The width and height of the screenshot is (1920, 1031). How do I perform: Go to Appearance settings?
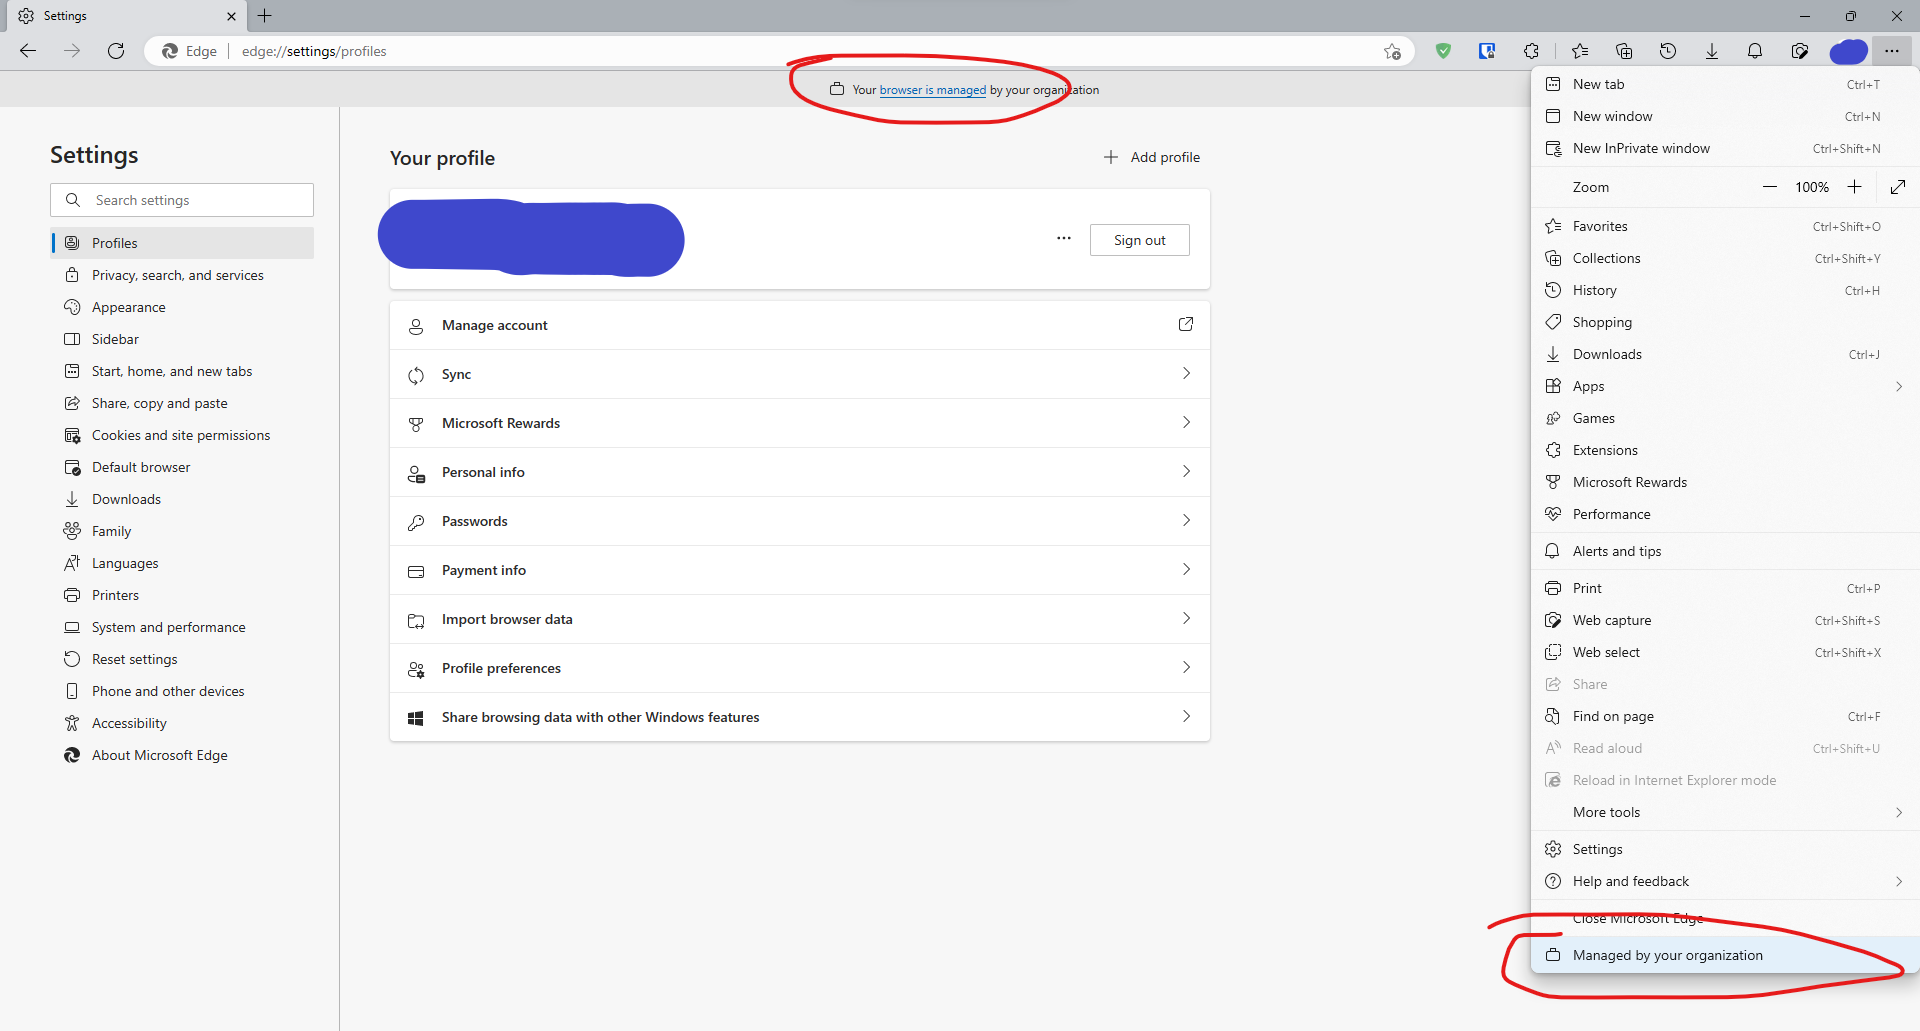(x=182, y=307)
